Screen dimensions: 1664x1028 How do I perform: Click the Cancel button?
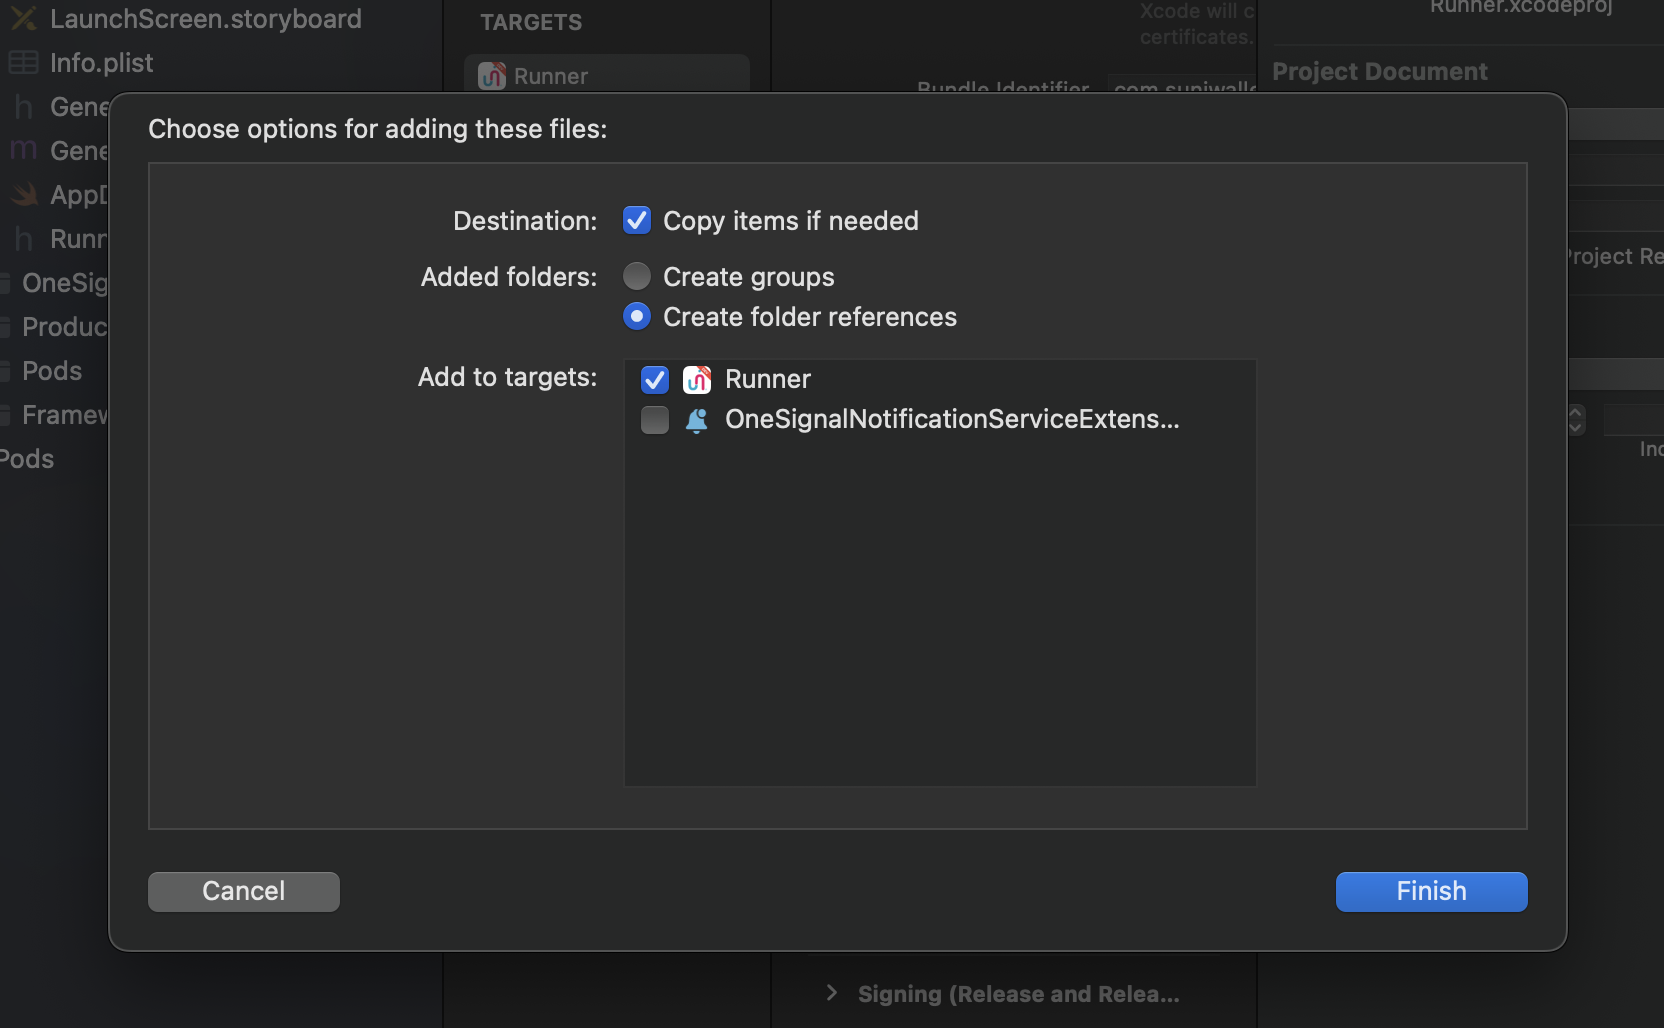click(x=243, y=891)
